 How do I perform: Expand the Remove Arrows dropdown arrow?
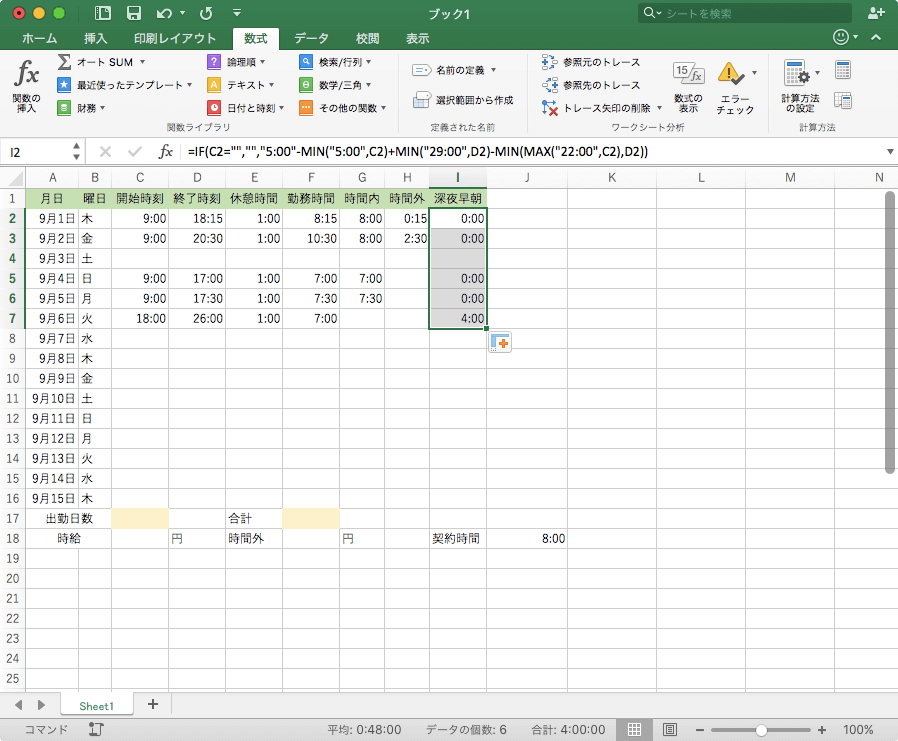click(x=659, y=108)
